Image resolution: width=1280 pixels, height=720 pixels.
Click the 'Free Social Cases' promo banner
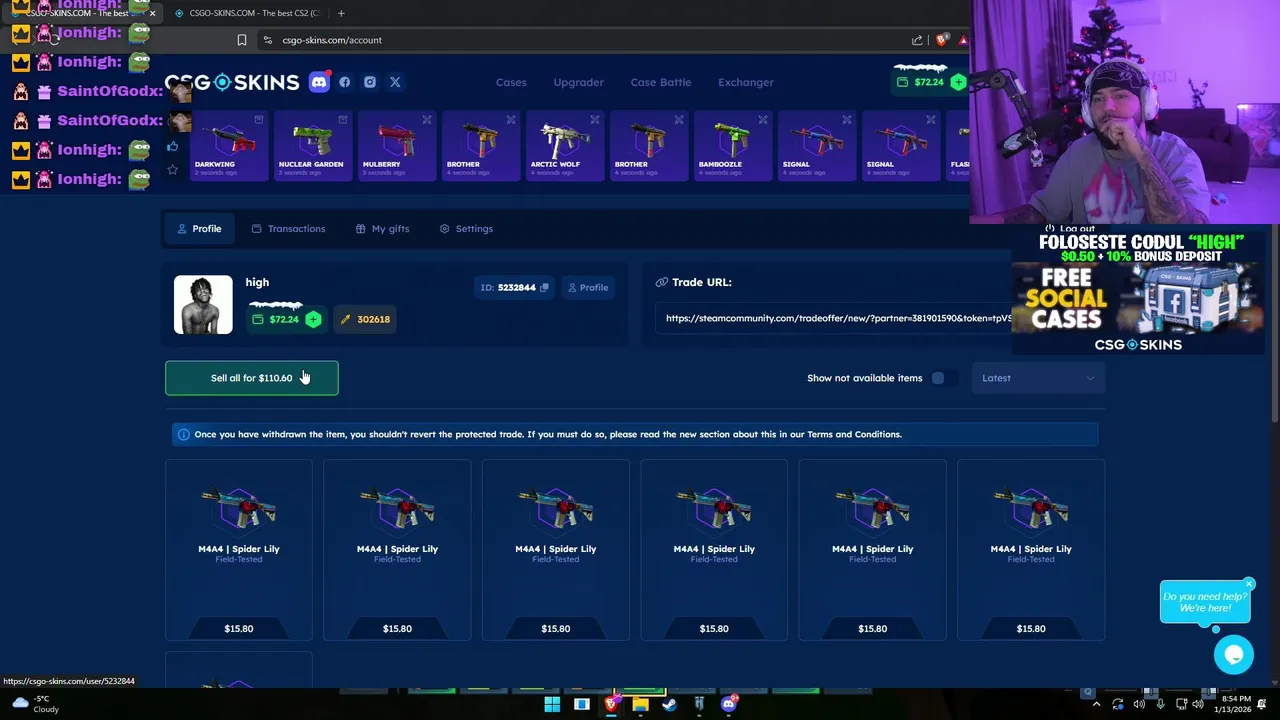click(x=1139, y=293)
